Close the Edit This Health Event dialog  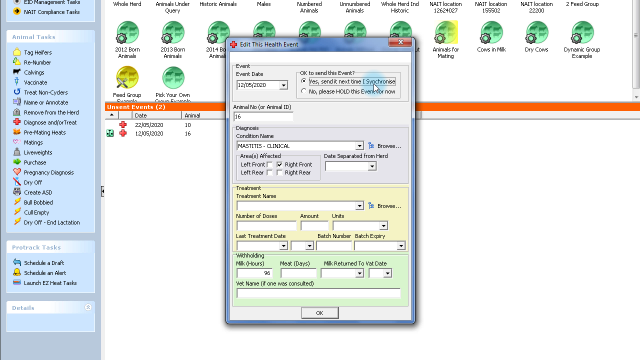[400, 42]
